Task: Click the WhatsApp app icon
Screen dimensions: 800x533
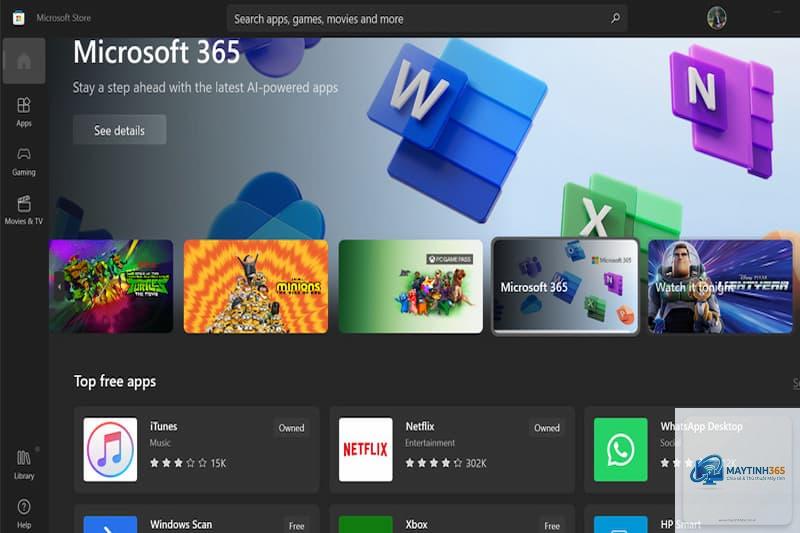Action: coord(620,449)
